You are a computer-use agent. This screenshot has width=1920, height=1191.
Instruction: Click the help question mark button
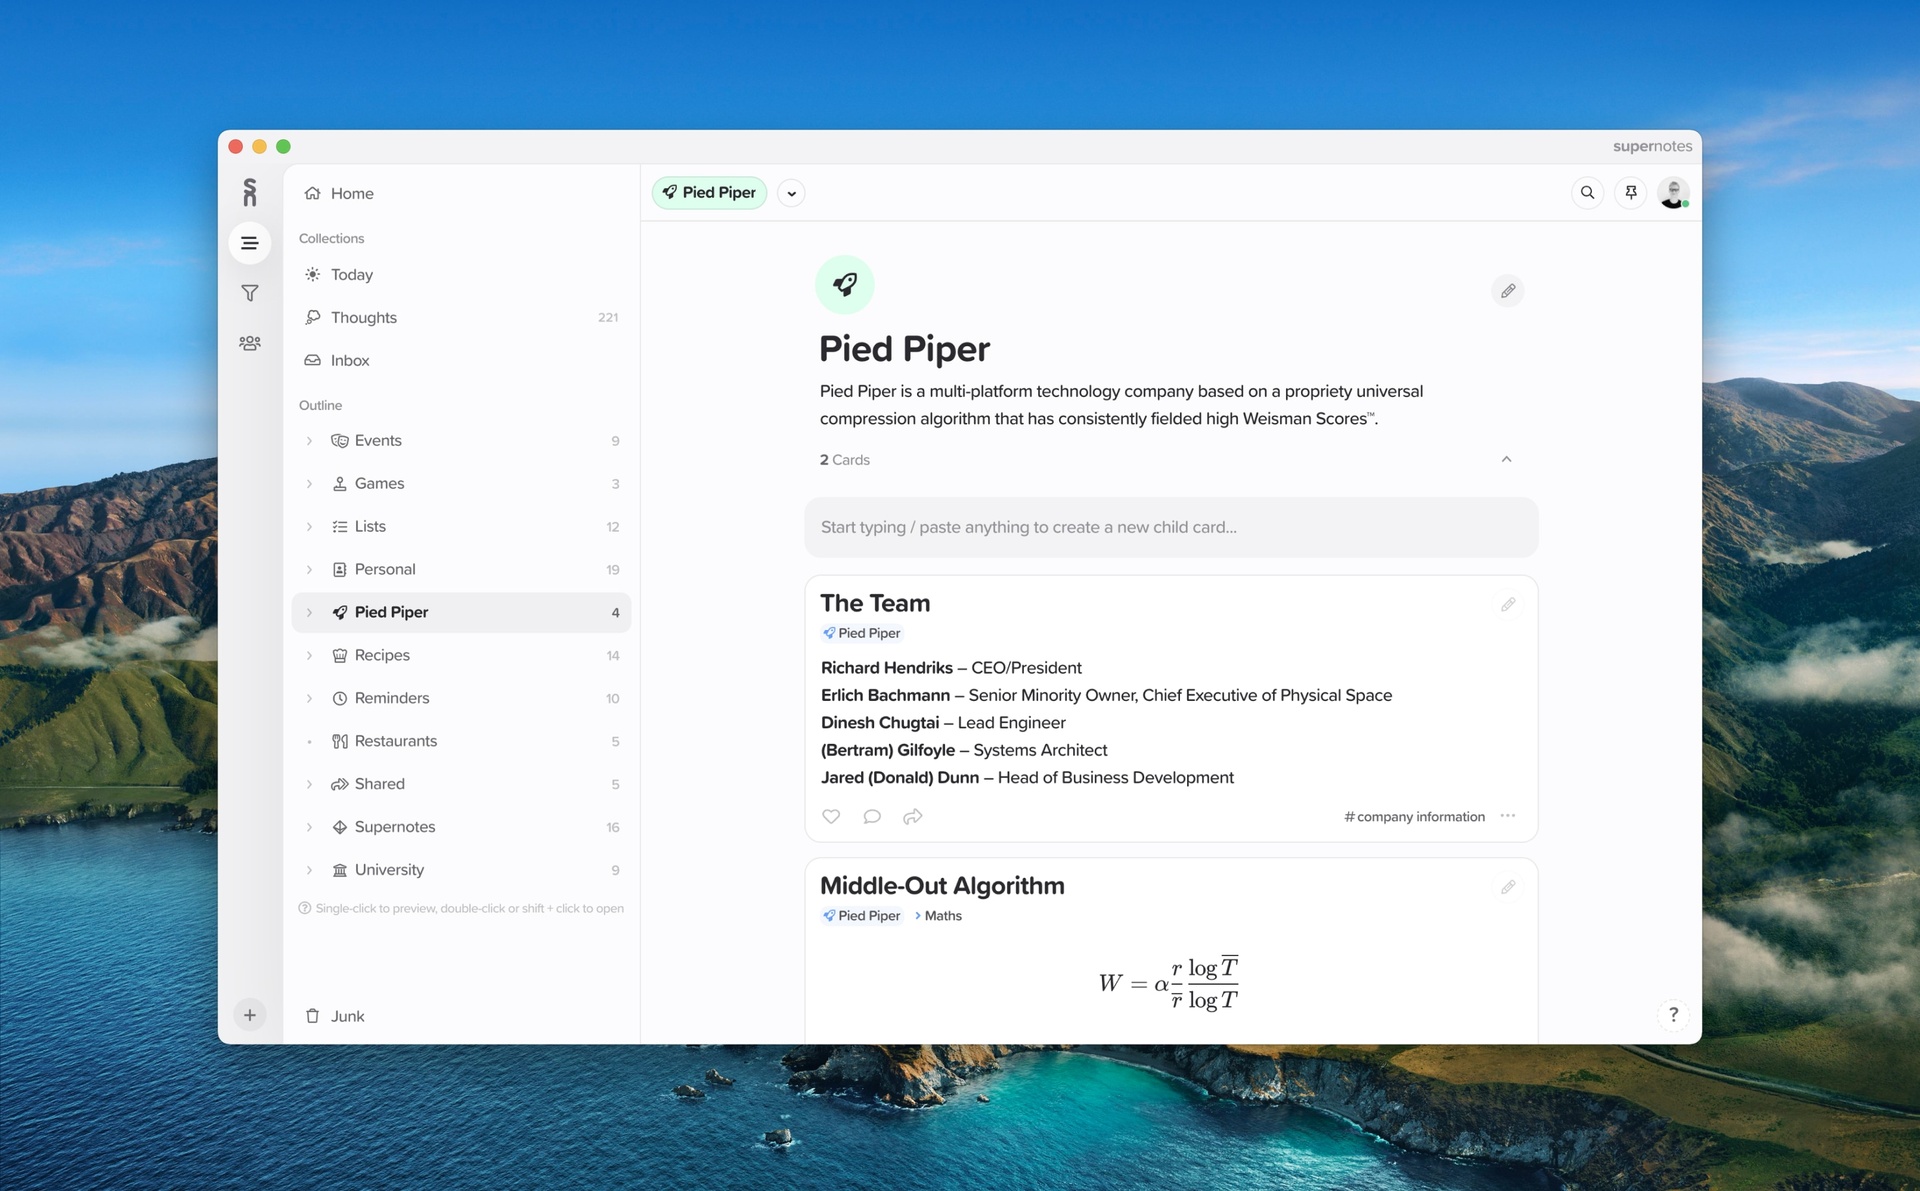[1673, 1014]
